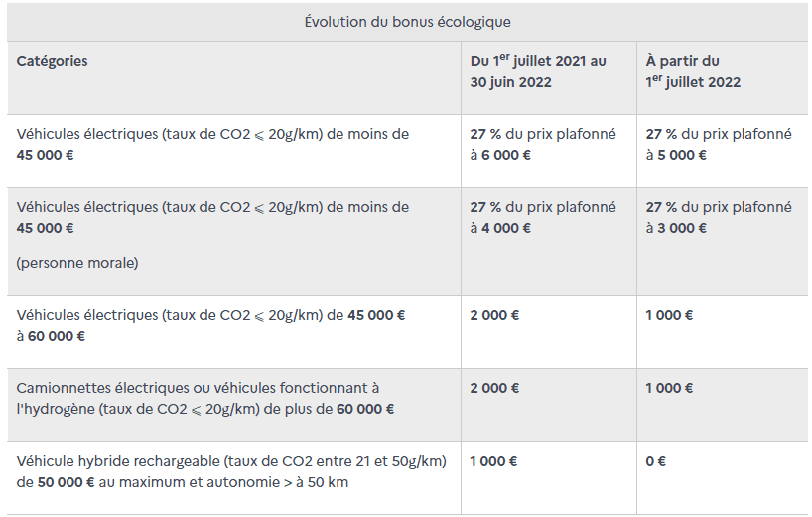
Task: Click 2 000 € bonus for 45 000–60 000 € vehicles
Action: (x=495, y=315)
